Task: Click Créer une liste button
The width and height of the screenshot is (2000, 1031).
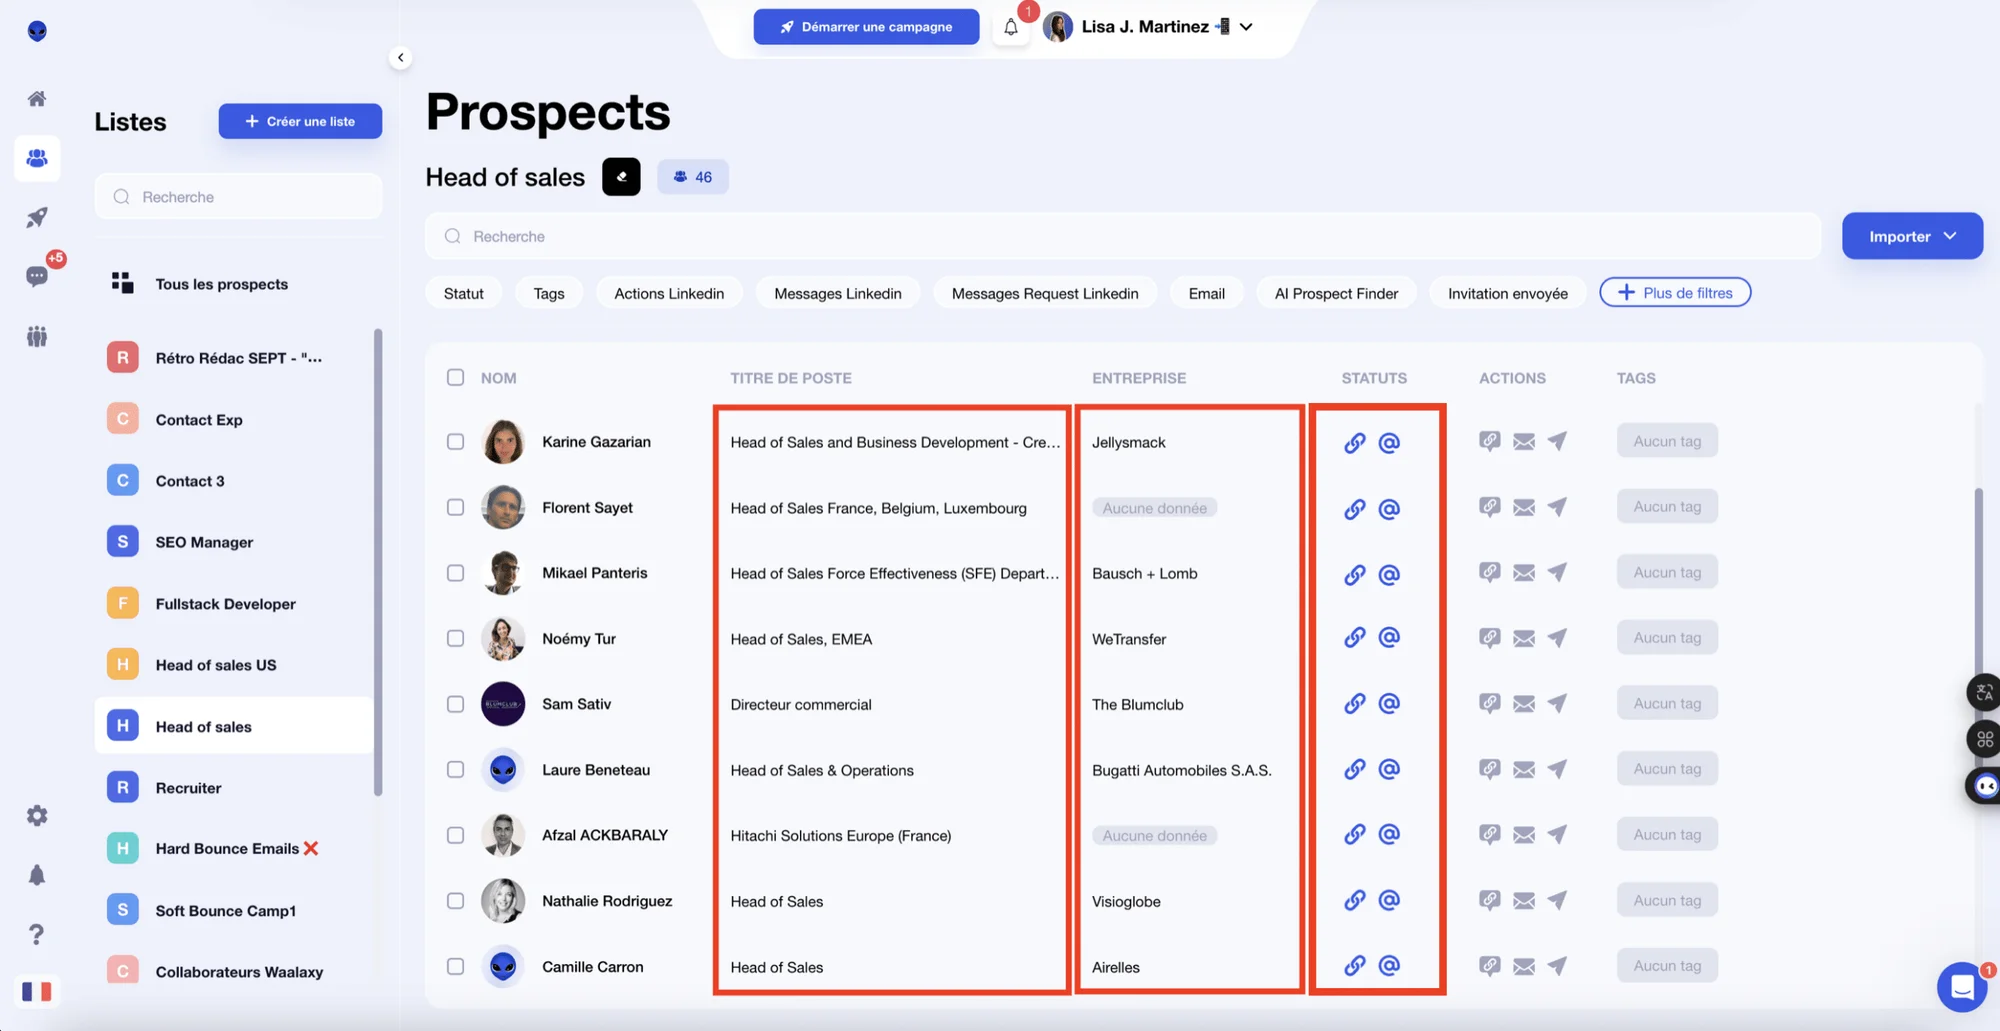Action: [x=300, y=121]
